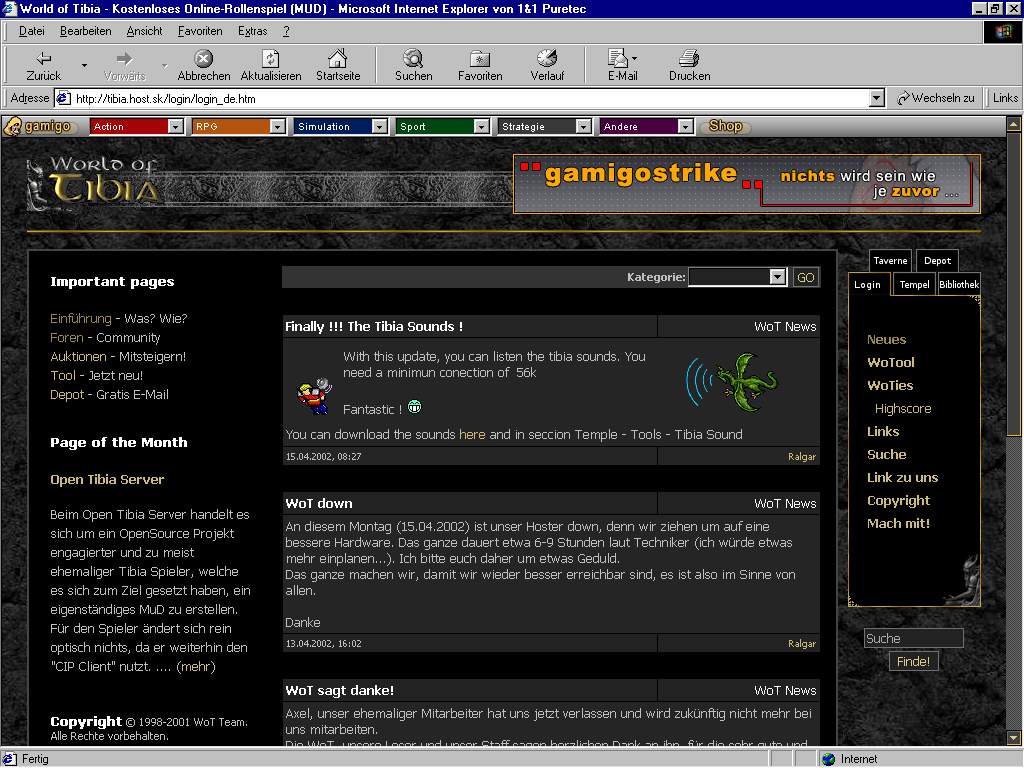The width and height of the screenshot is (1024, 768).
Task: Expand the address bar dropdown
Action: point(877,99)
